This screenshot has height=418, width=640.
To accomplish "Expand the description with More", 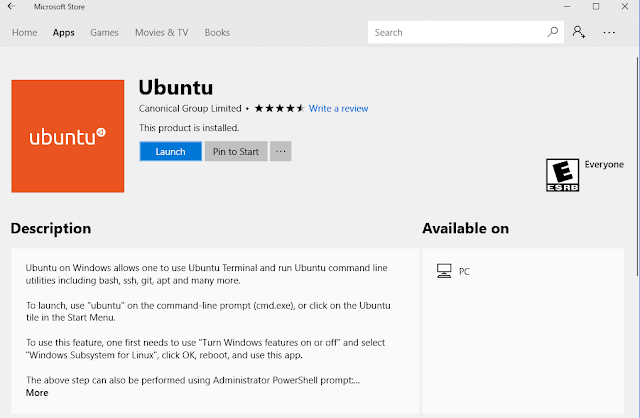I will (x=37, y=393).
